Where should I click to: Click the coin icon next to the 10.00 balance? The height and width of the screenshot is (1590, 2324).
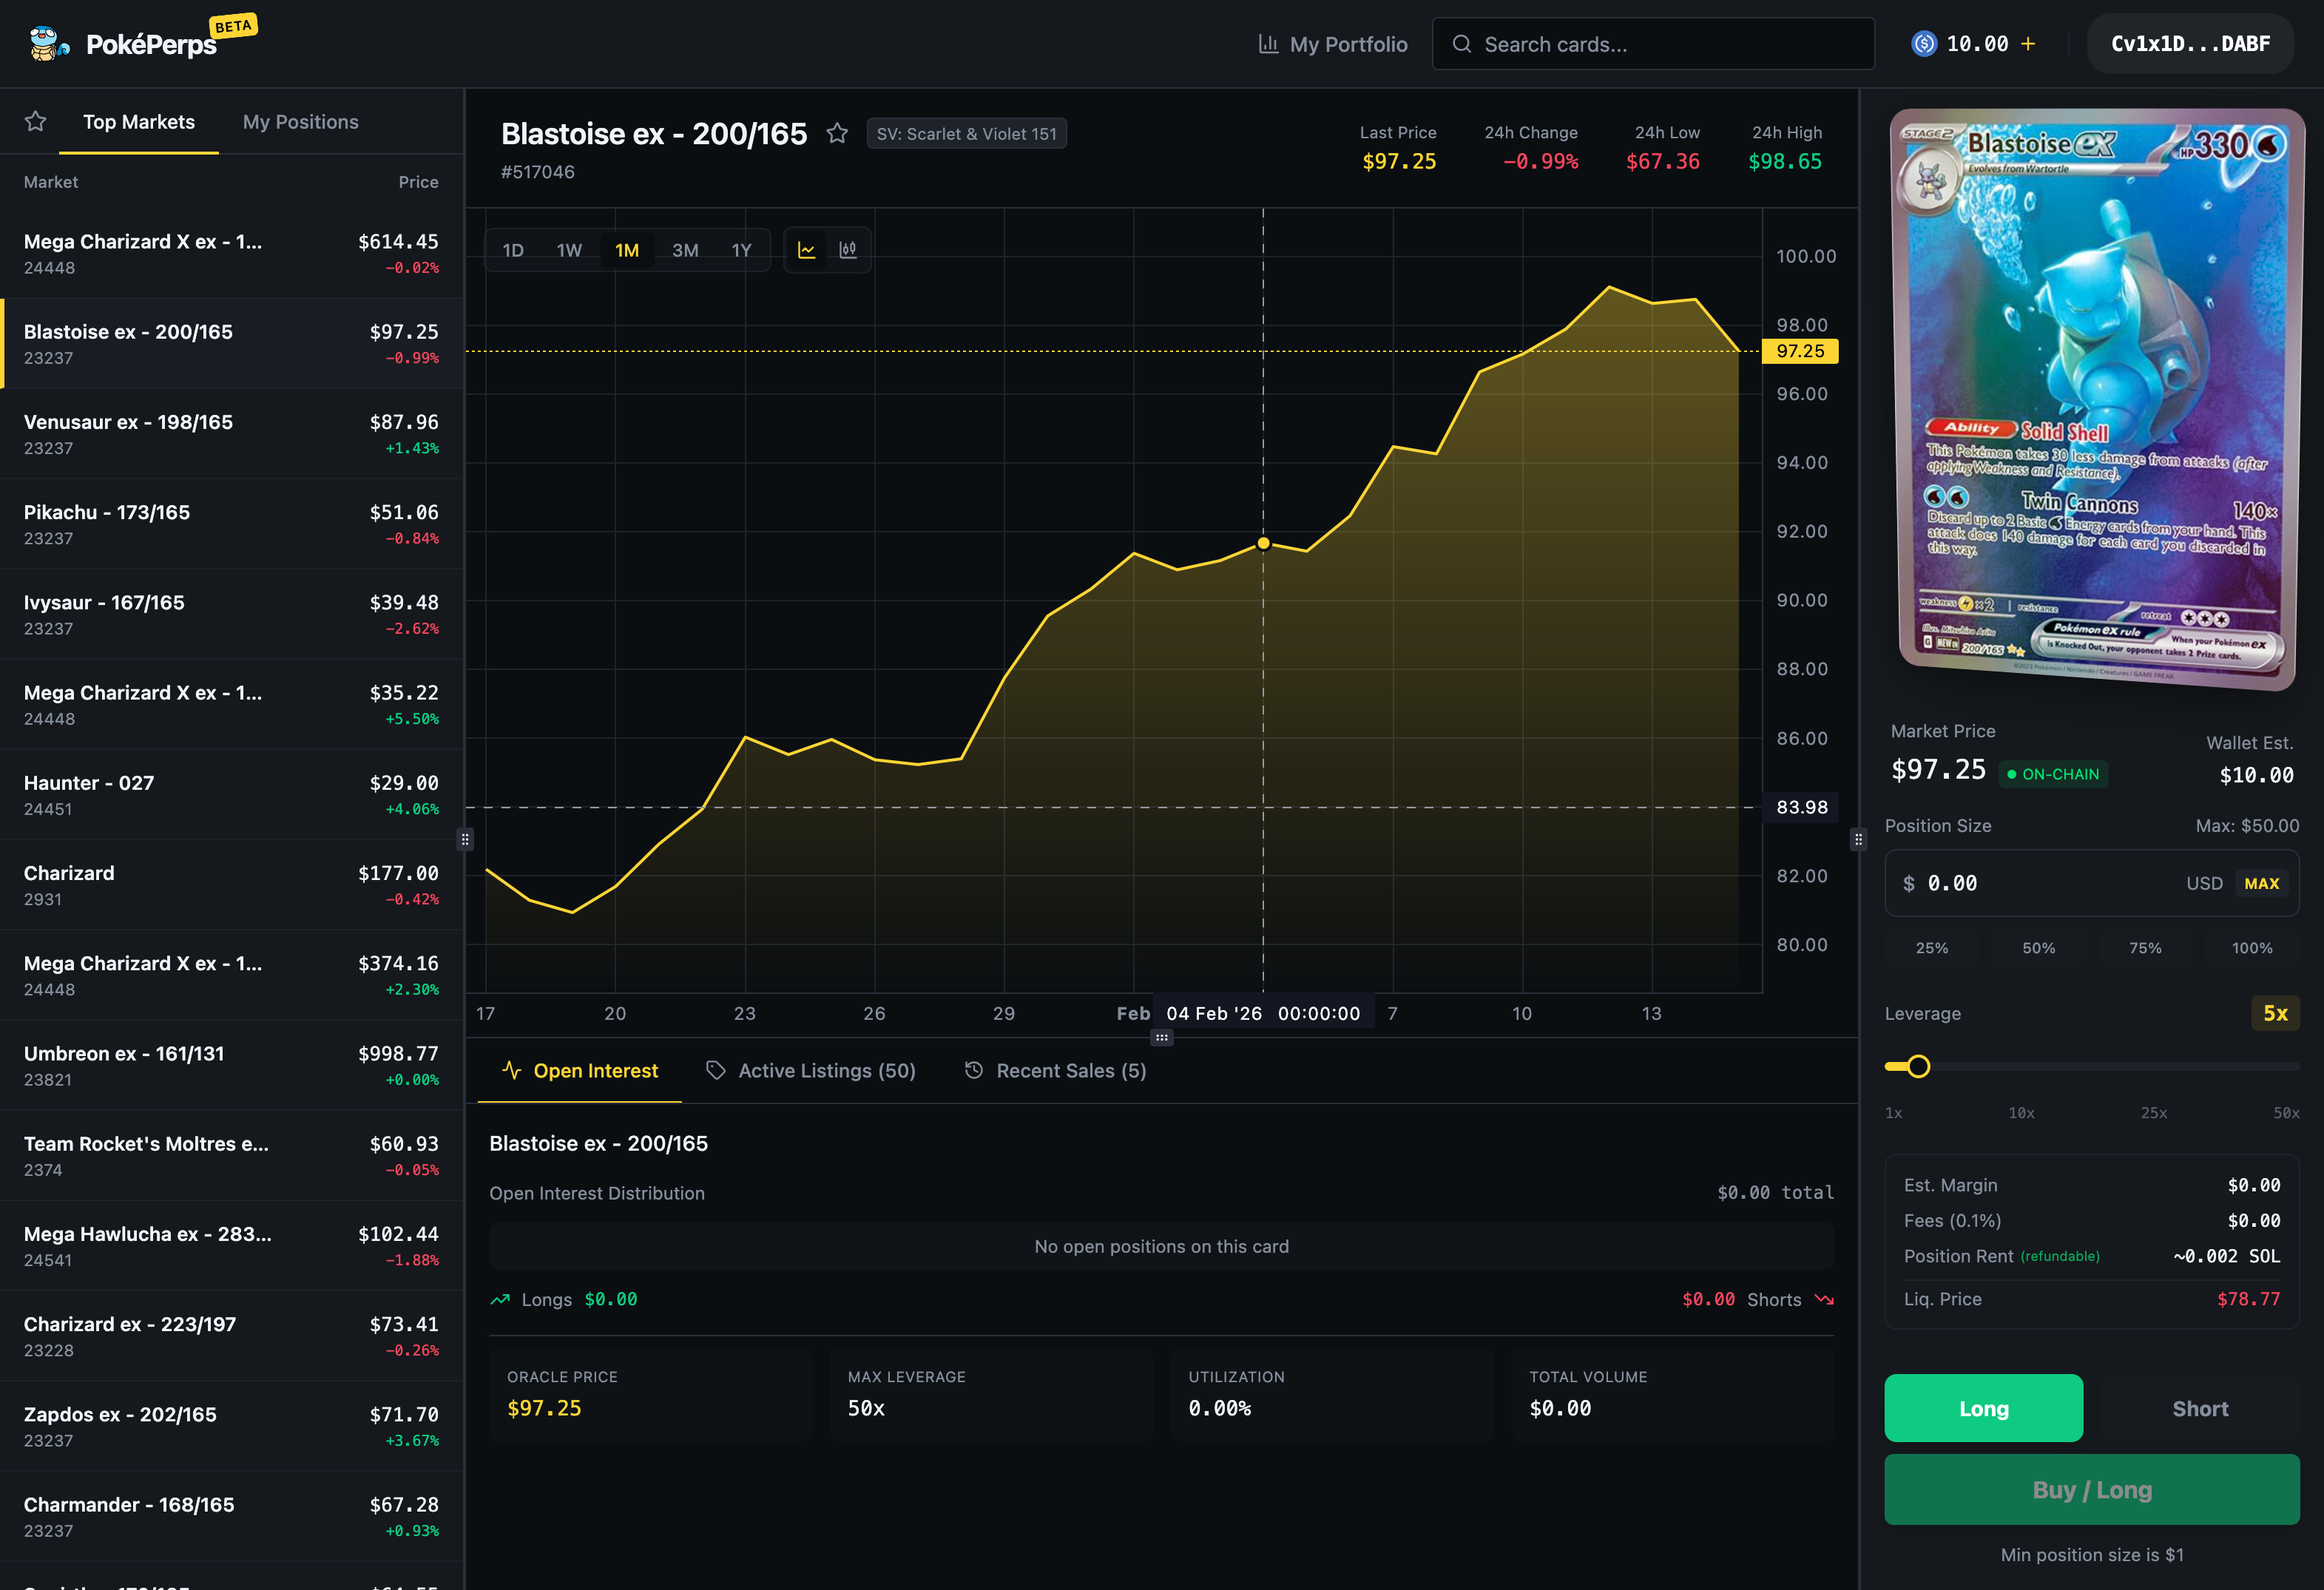click(x=1923, y=43)
